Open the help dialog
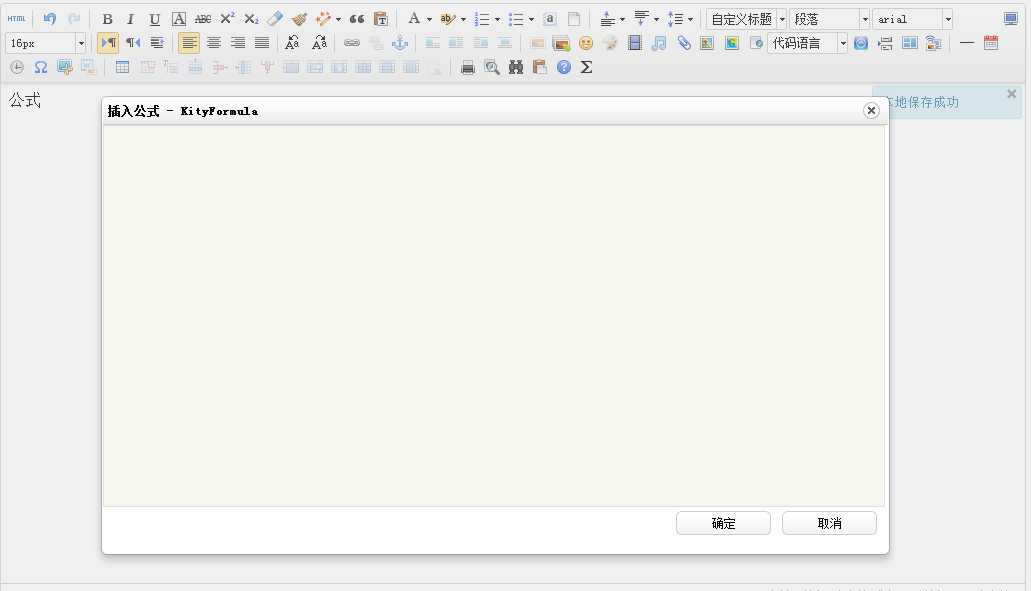This screenshot has width=1031, height=591. pyautogui.click(x=563, y=67)
